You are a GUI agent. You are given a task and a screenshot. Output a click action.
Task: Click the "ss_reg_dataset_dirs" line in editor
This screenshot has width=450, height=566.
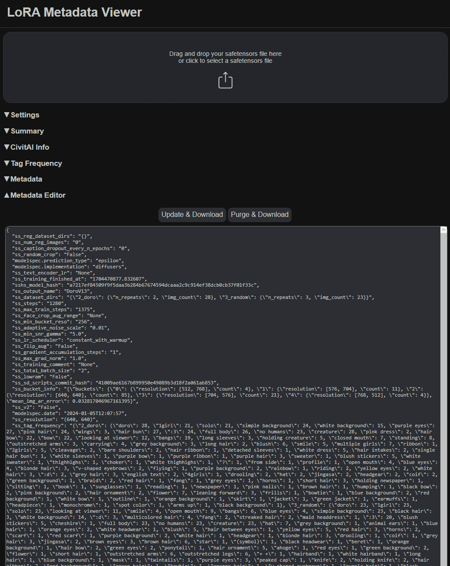pos(52,236)
